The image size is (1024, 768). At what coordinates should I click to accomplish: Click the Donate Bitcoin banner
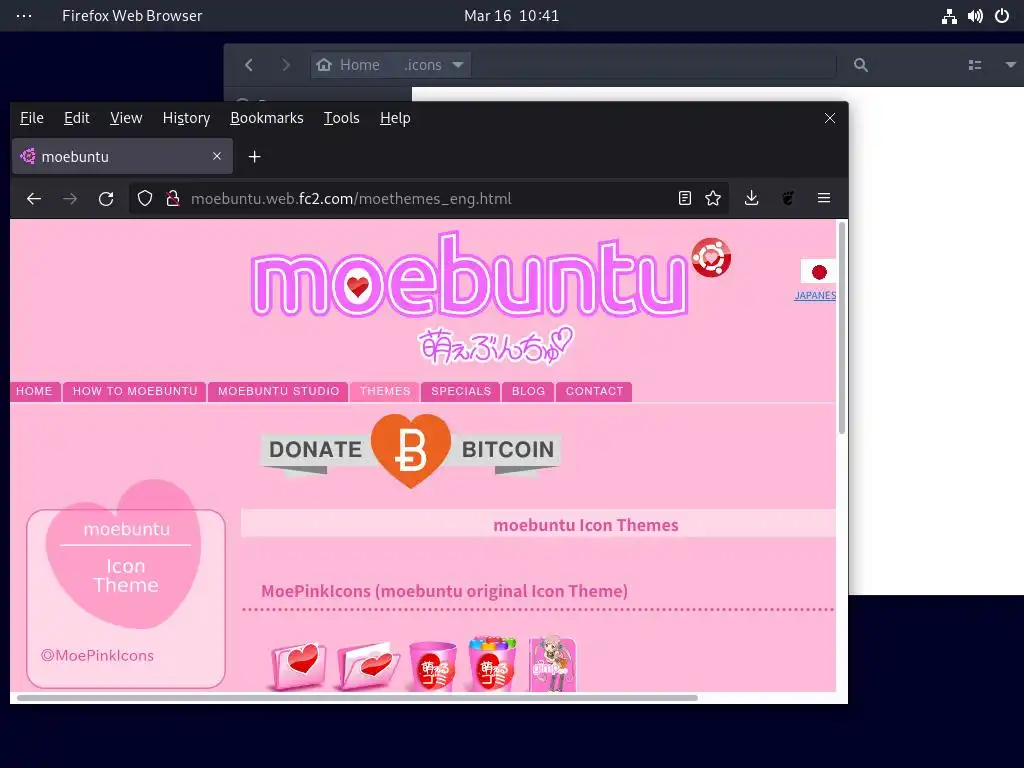tap(410, 451)
